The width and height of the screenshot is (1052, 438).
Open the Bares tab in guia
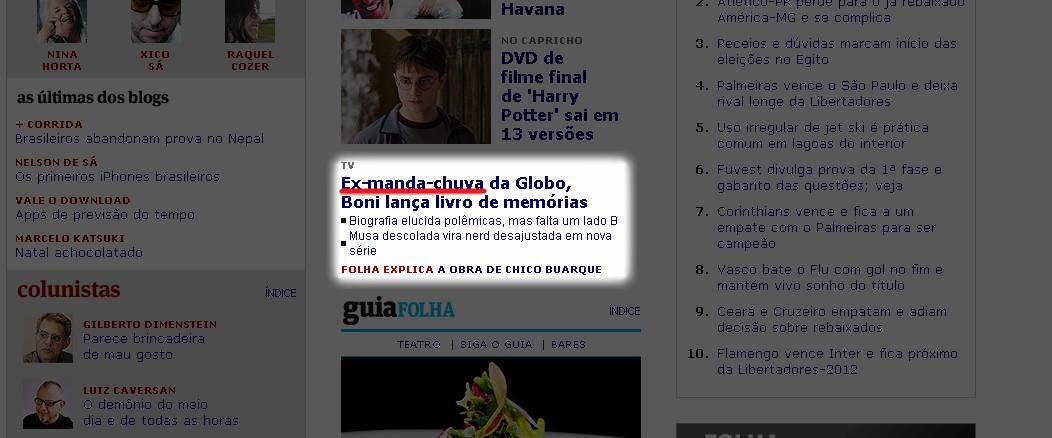[x=568, y=344]
